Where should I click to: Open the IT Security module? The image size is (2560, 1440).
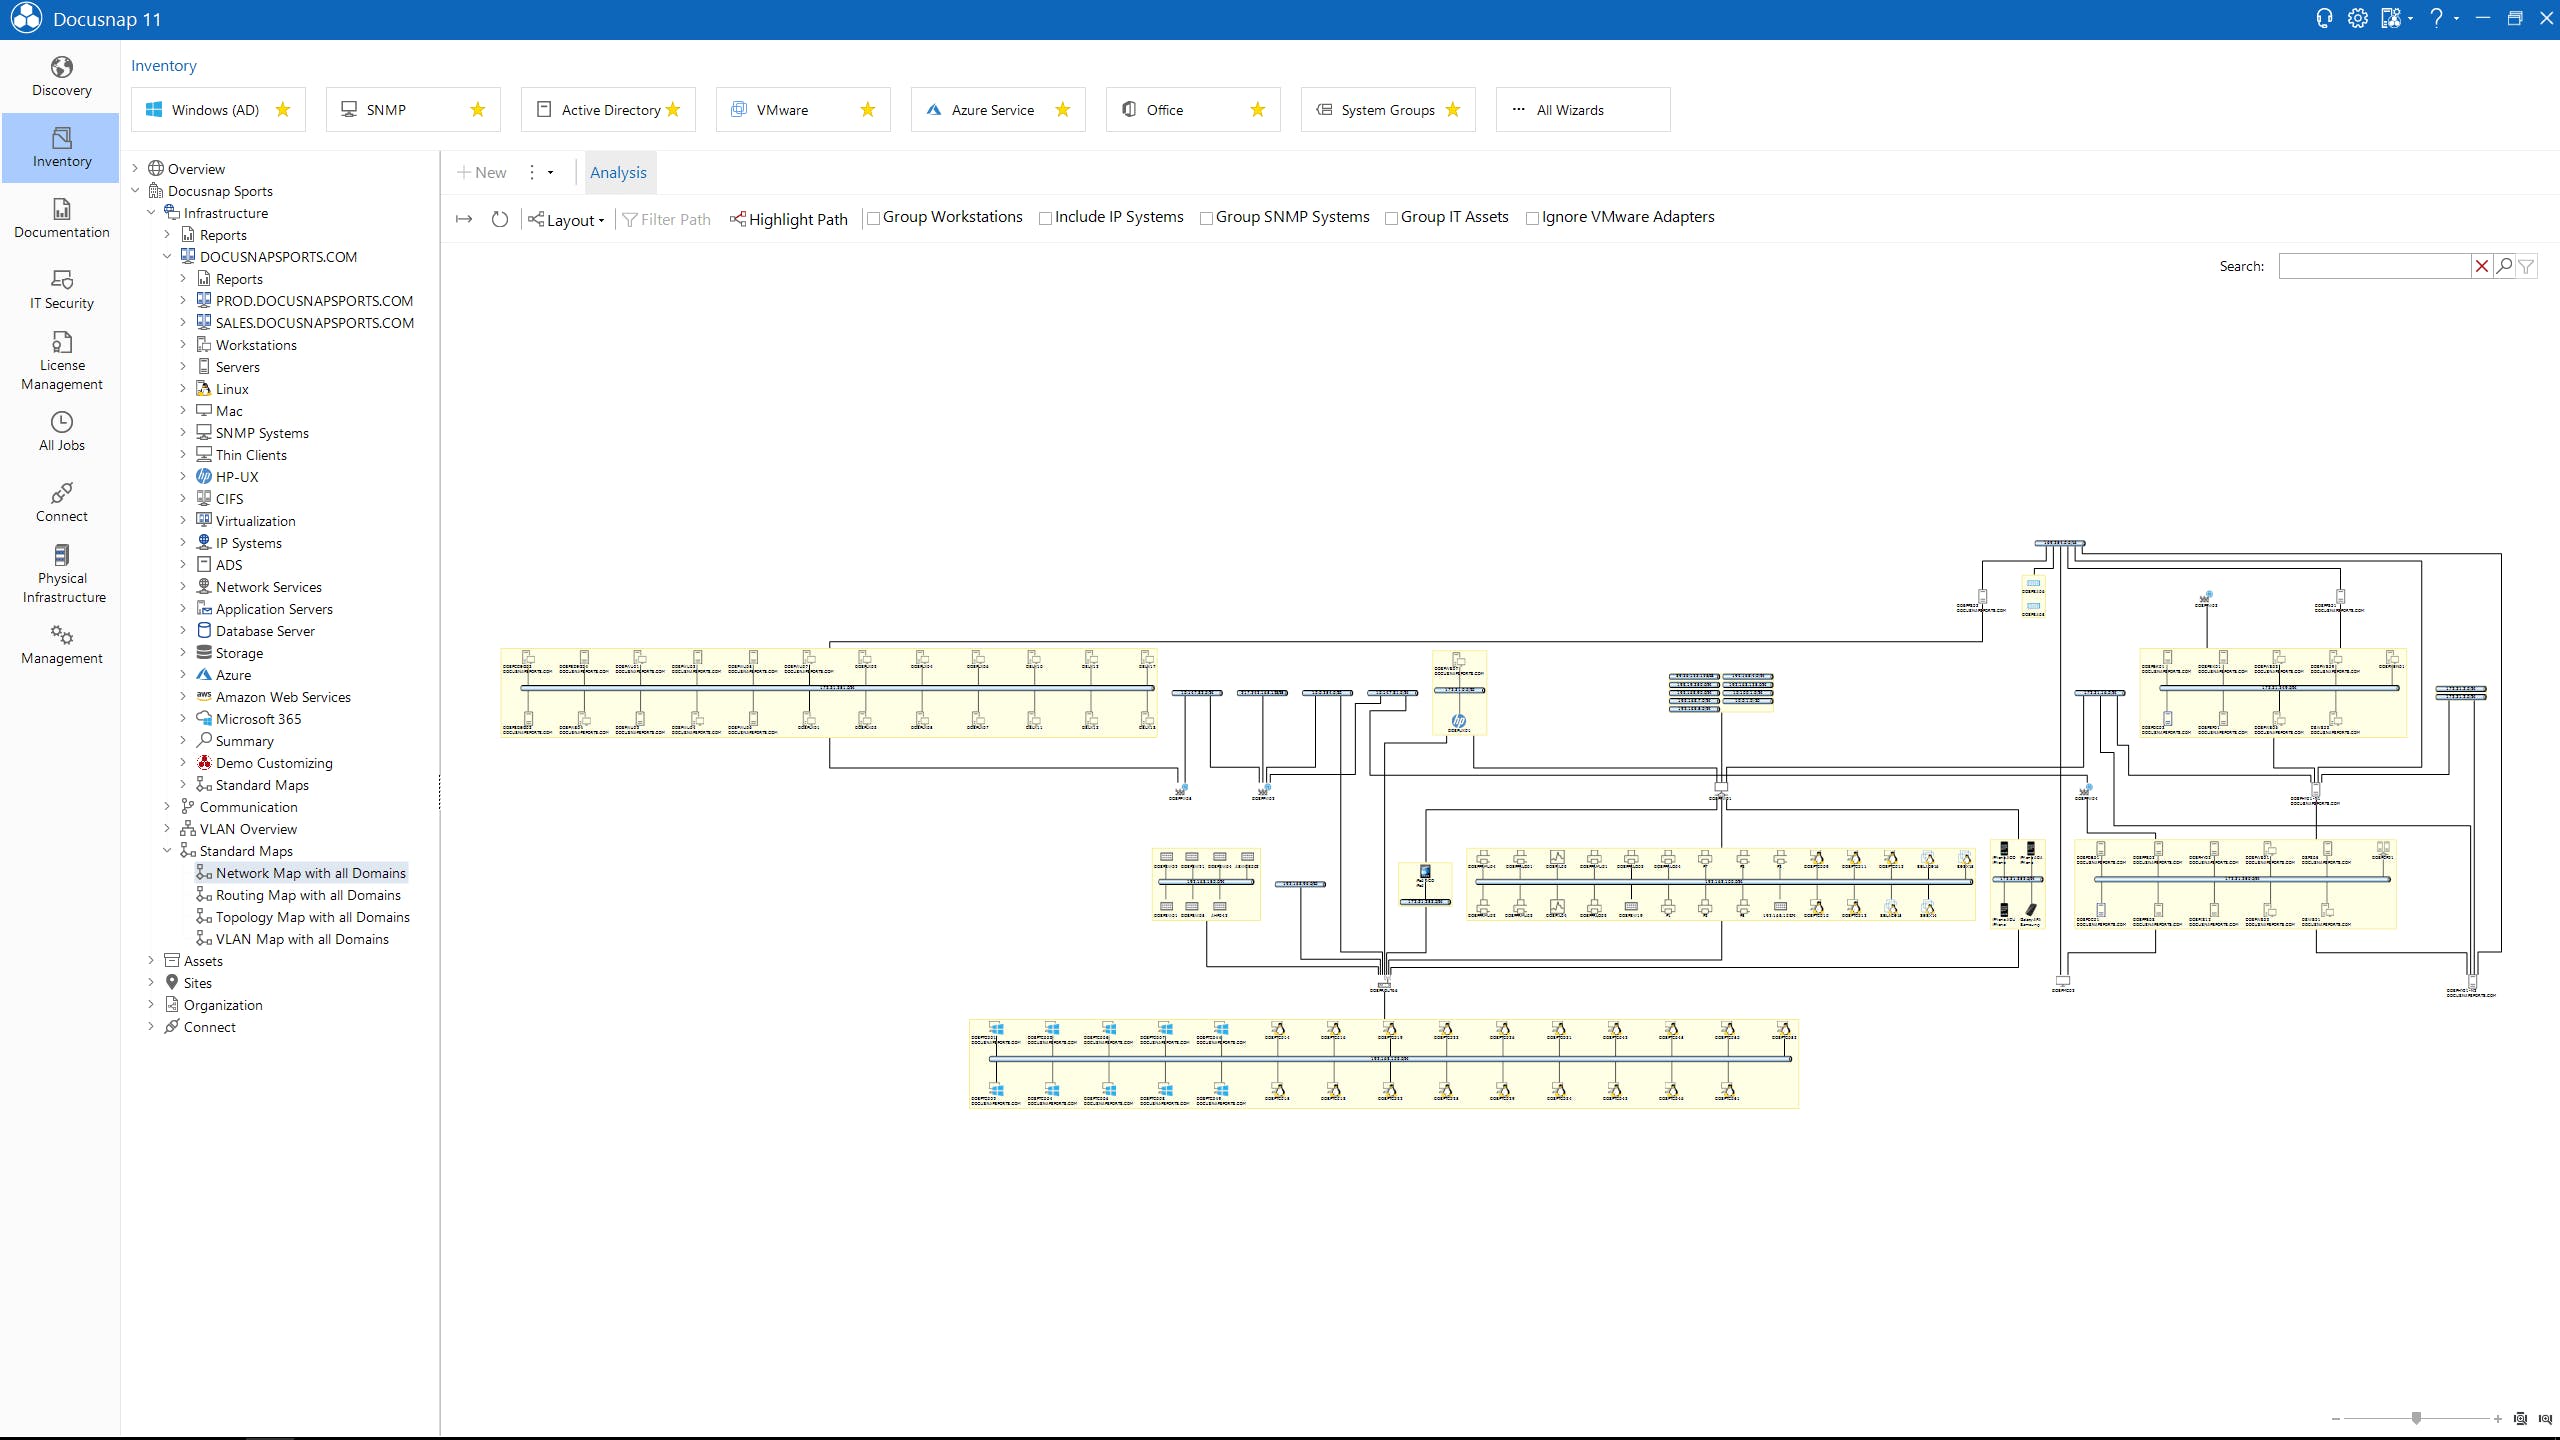(x=61, y=289)
